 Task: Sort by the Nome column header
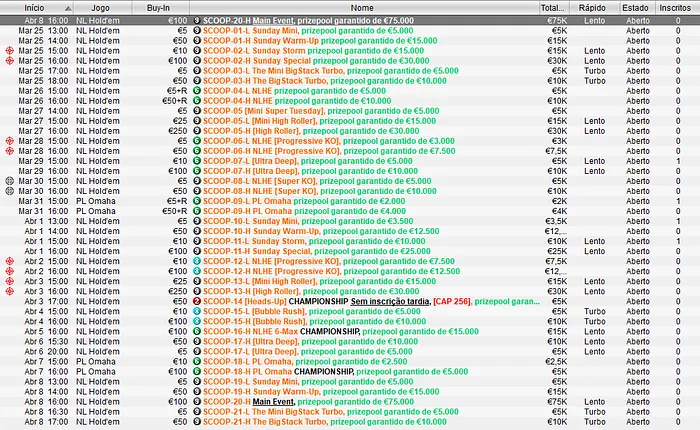coord(364,8)
